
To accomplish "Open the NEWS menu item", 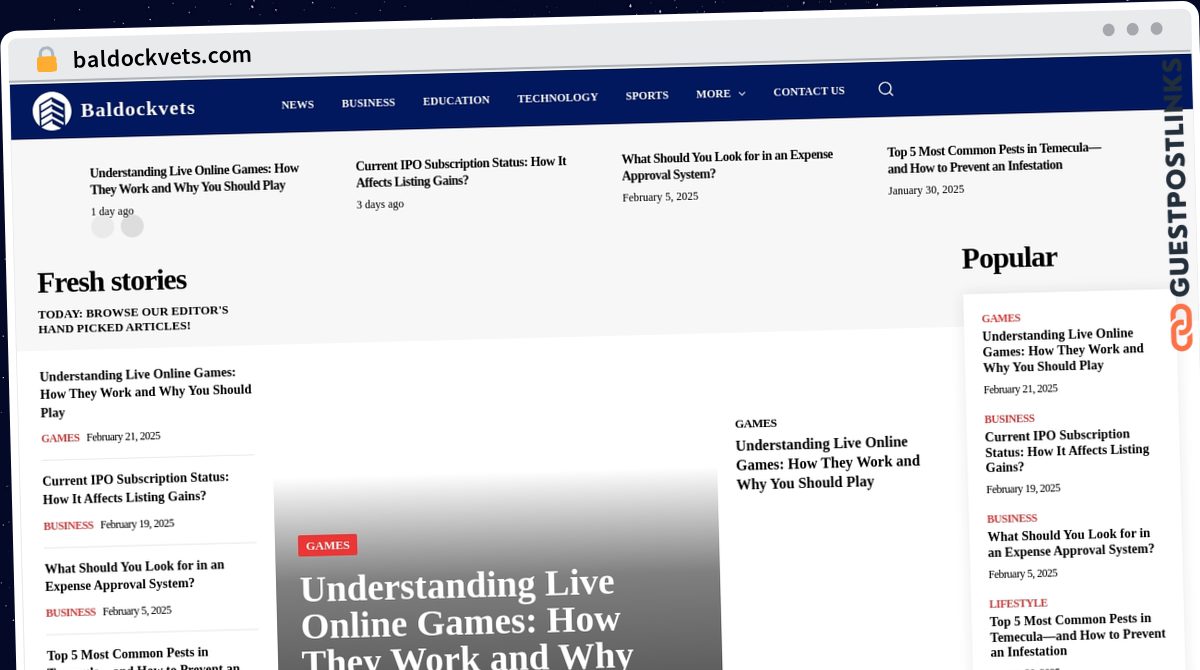I will coord(297,104).
